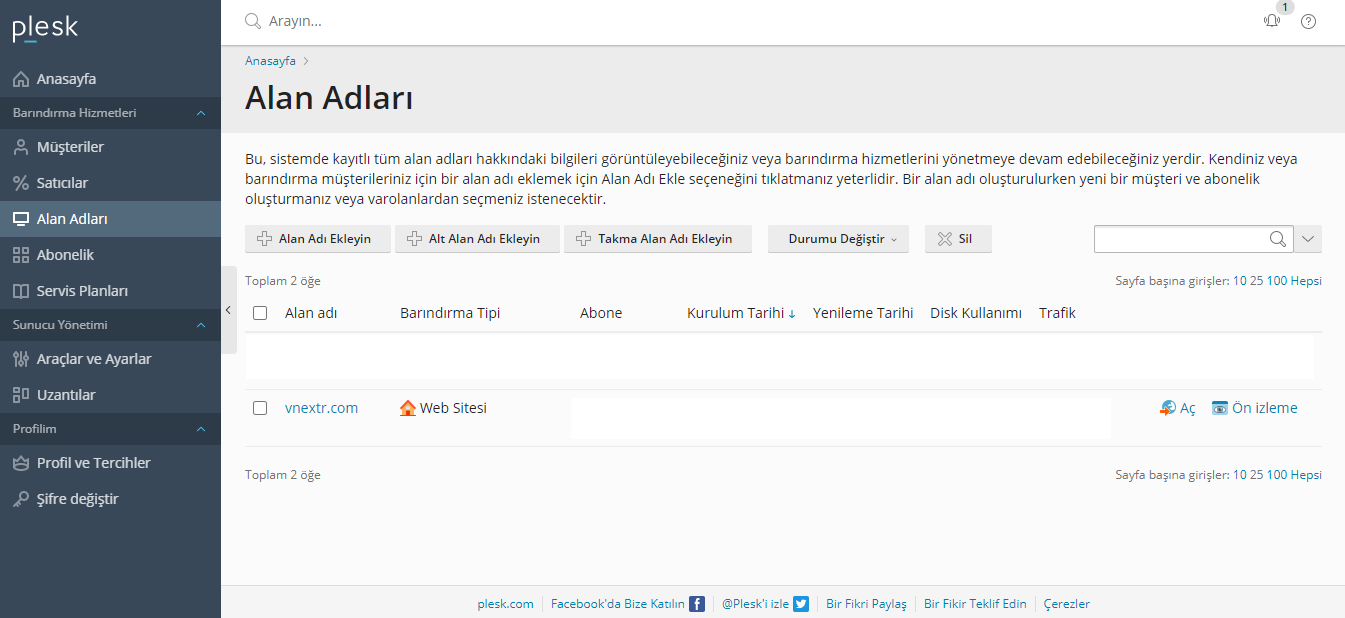Viewport: 1345px width, 618px height.
Task: Sort by Trafik column header
Action: point(1057,313)
